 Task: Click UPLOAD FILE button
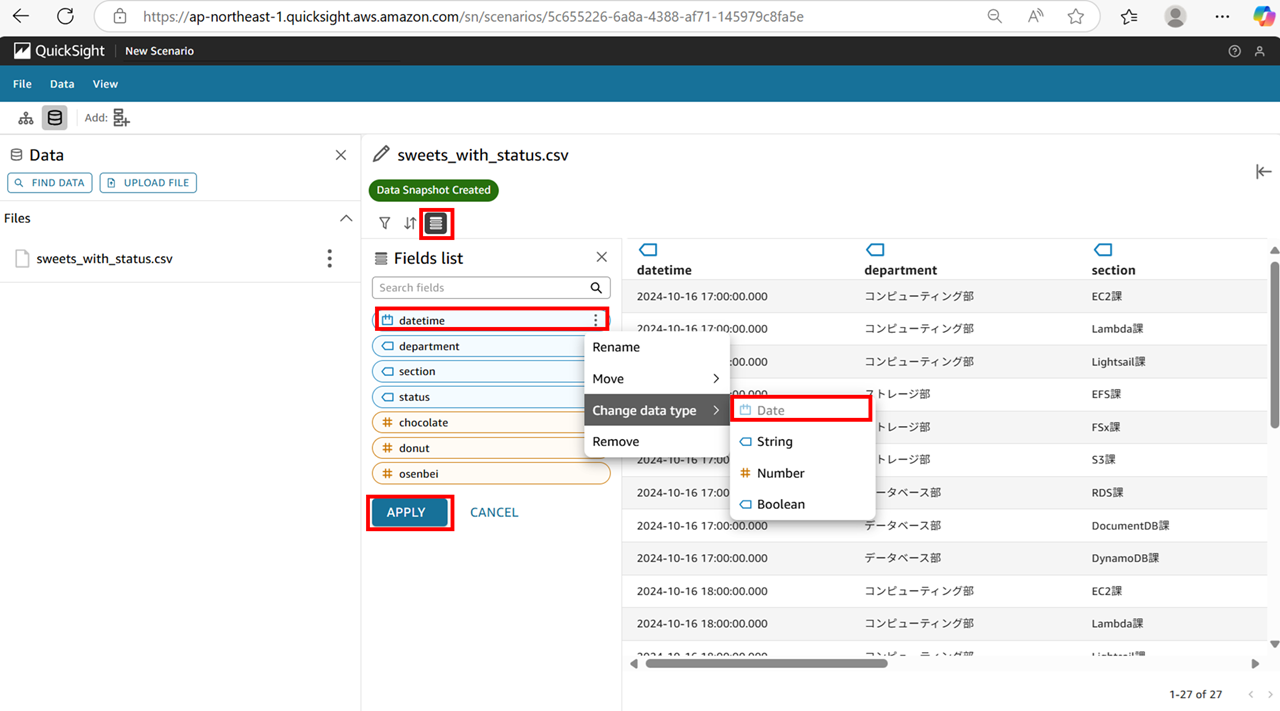pos(148,183)
